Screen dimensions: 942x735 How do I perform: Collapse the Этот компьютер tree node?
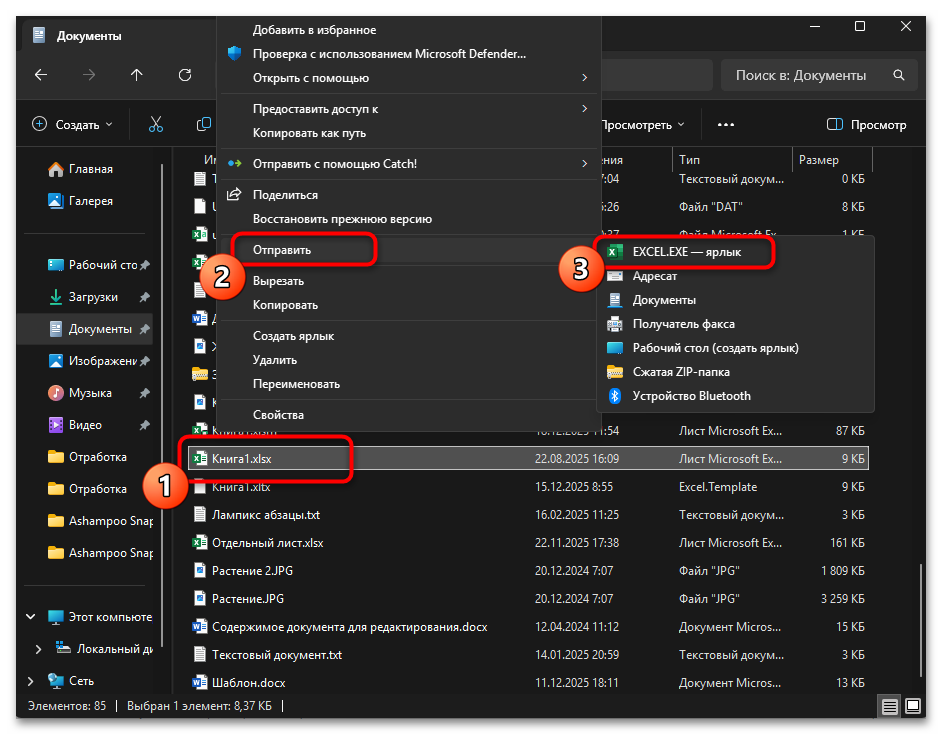click(31, 617)
